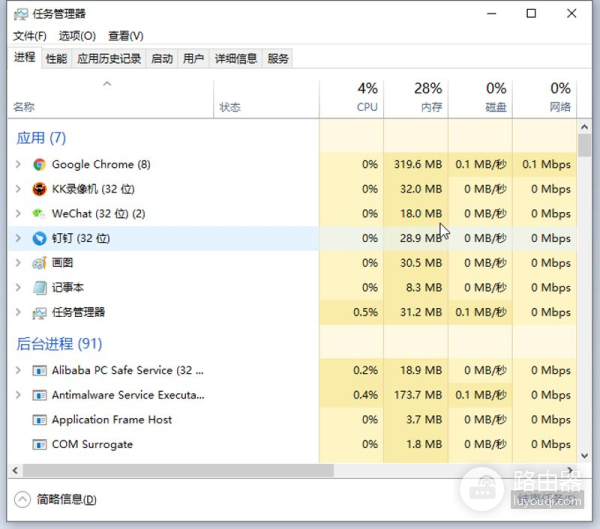Click the 钉钉 process icon

[39, 238]
